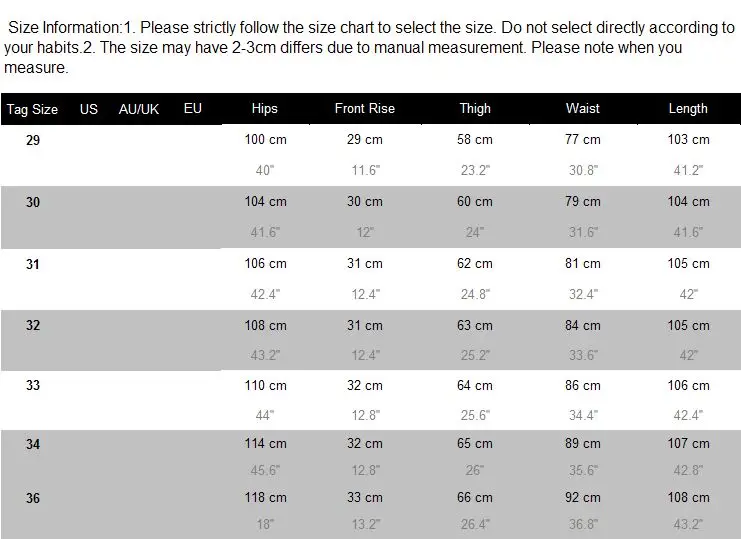Select the EU column header
Viewport: 741px width, 539px height.
tap(193, 109)
